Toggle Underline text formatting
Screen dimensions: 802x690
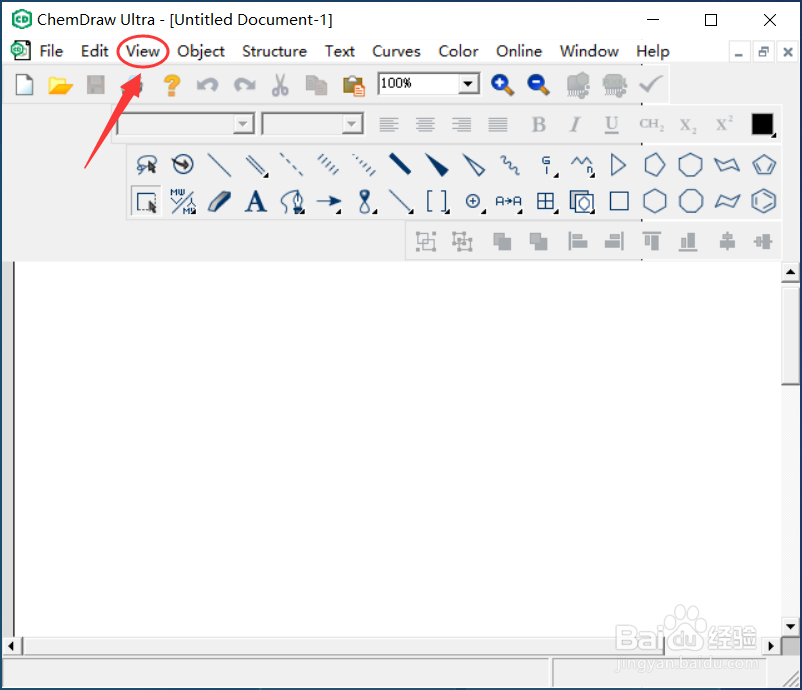611,124
